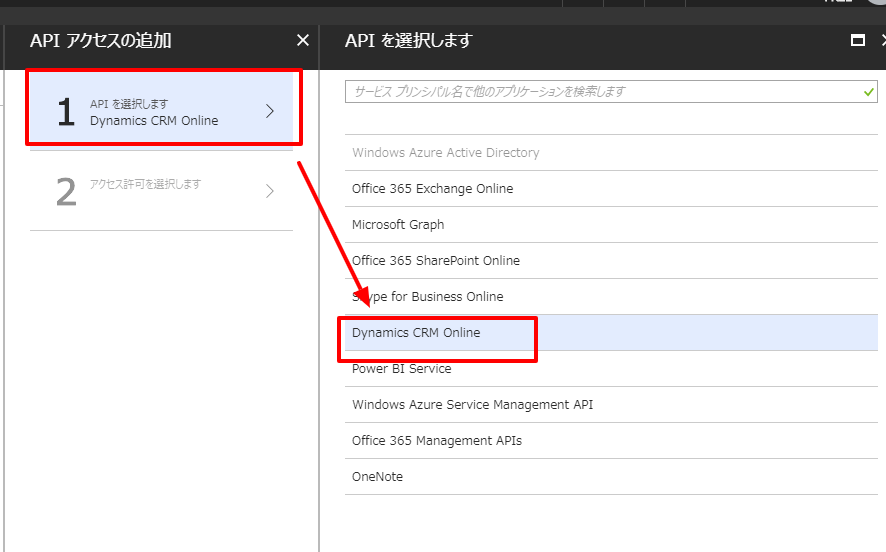Select Dynamics CRM Online in list
Viewport: 886px width, 552px height.
coord(611,333)
